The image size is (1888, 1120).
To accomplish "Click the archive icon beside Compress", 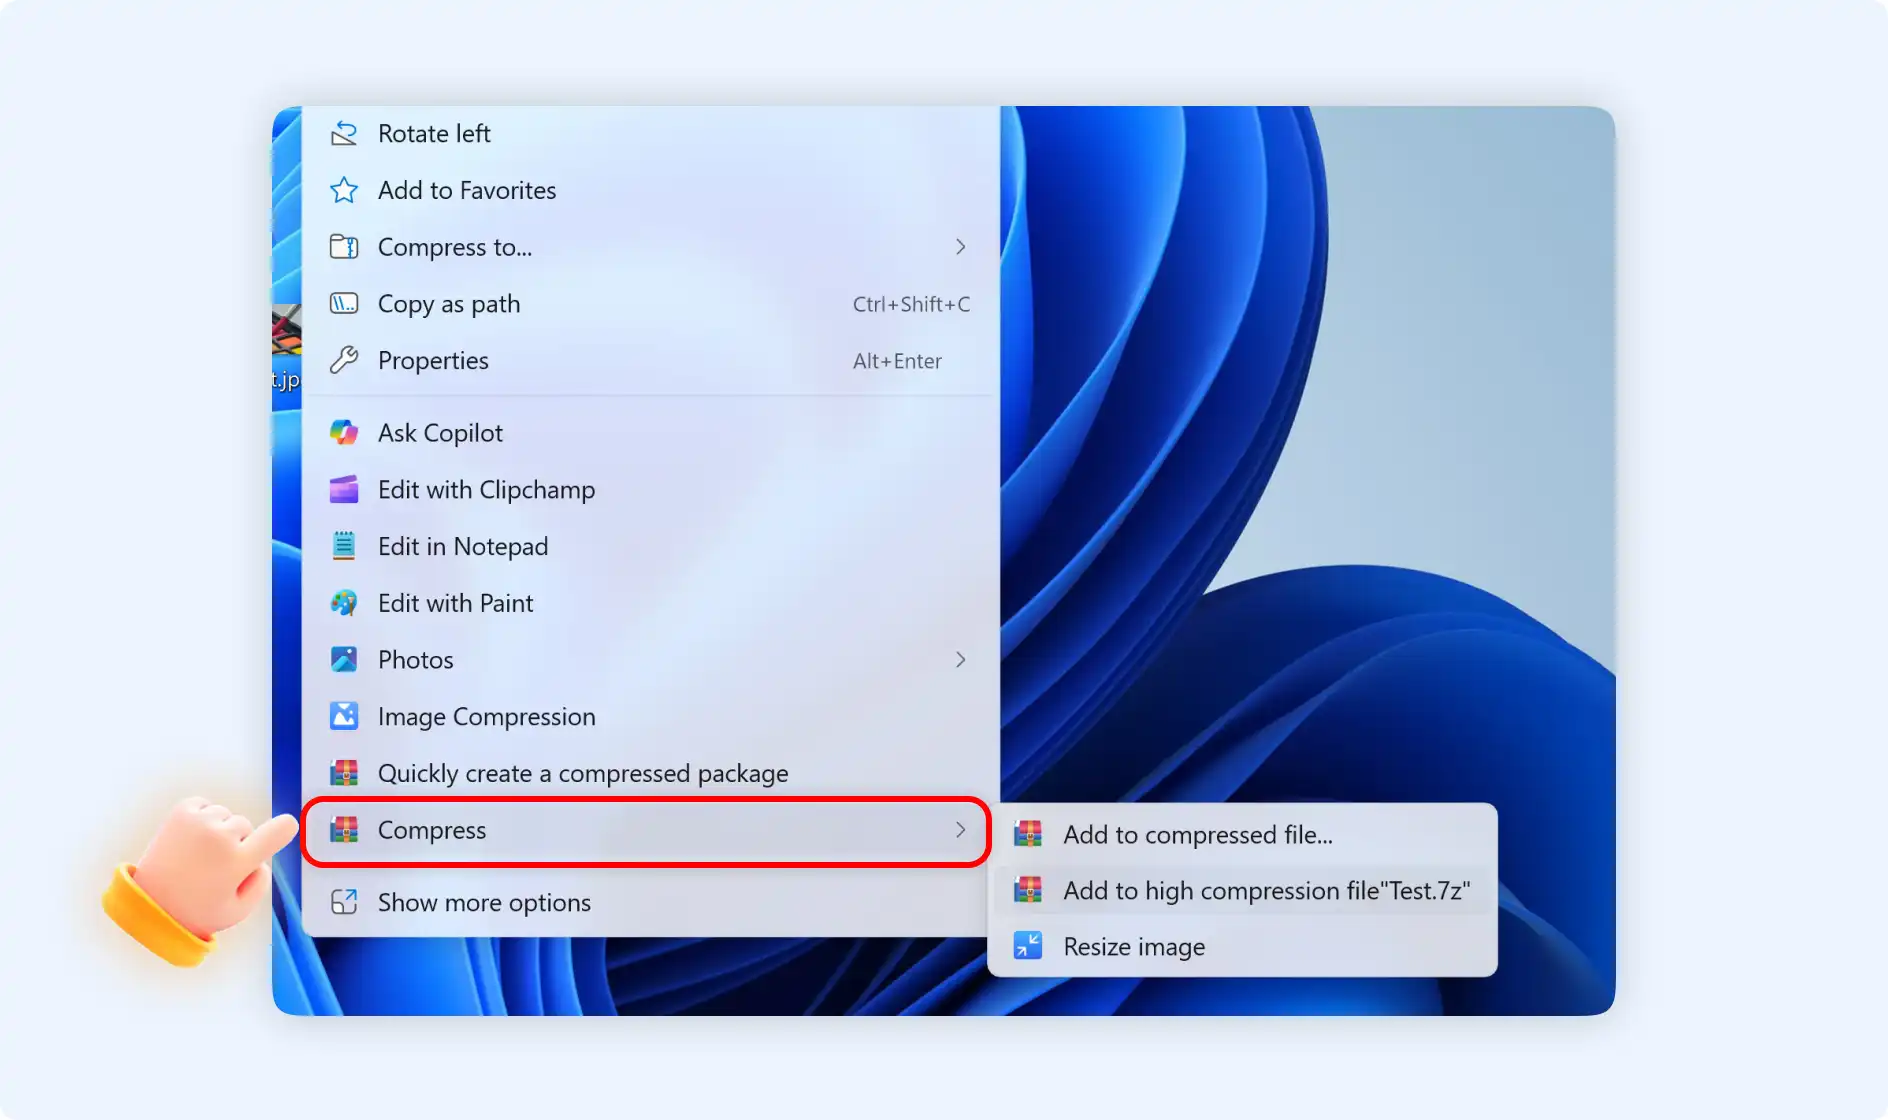I will [344, 830].
